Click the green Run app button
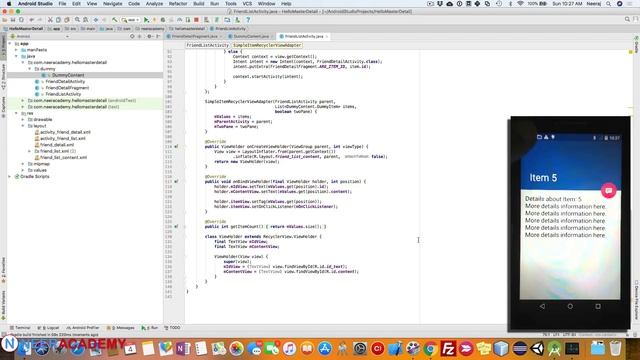Image resolution: width=640 pixels, height=360 pixels. click(x=146, y=20)
